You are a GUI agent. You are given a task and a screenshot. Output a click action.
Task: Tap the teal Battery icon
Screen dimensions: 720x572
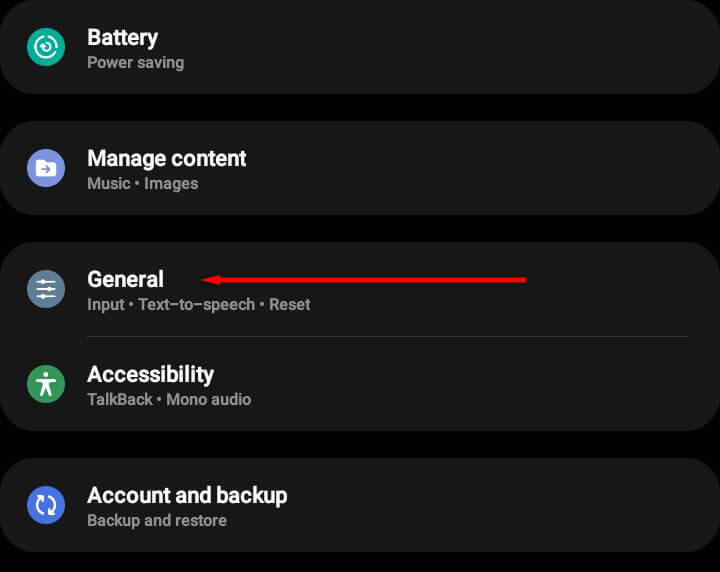click(x=46, y=46)
